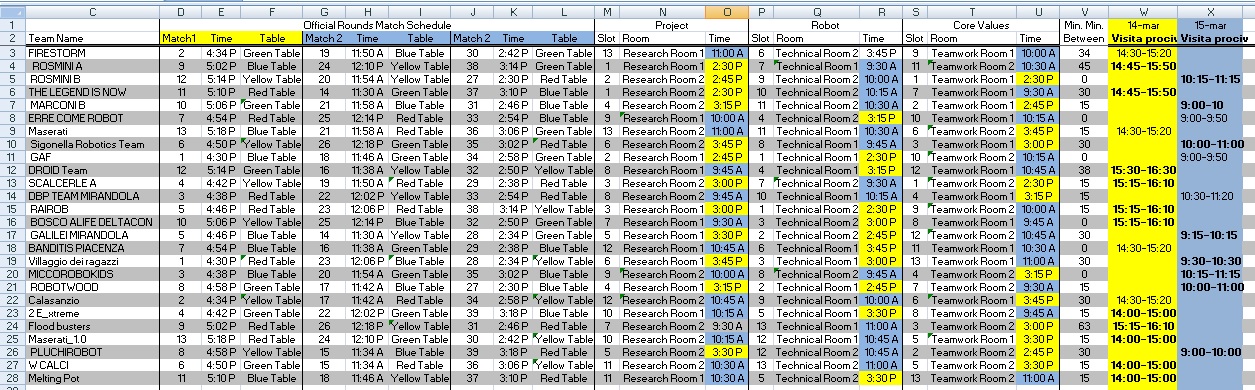
Task: Select column C header
Action: [93, 11]
